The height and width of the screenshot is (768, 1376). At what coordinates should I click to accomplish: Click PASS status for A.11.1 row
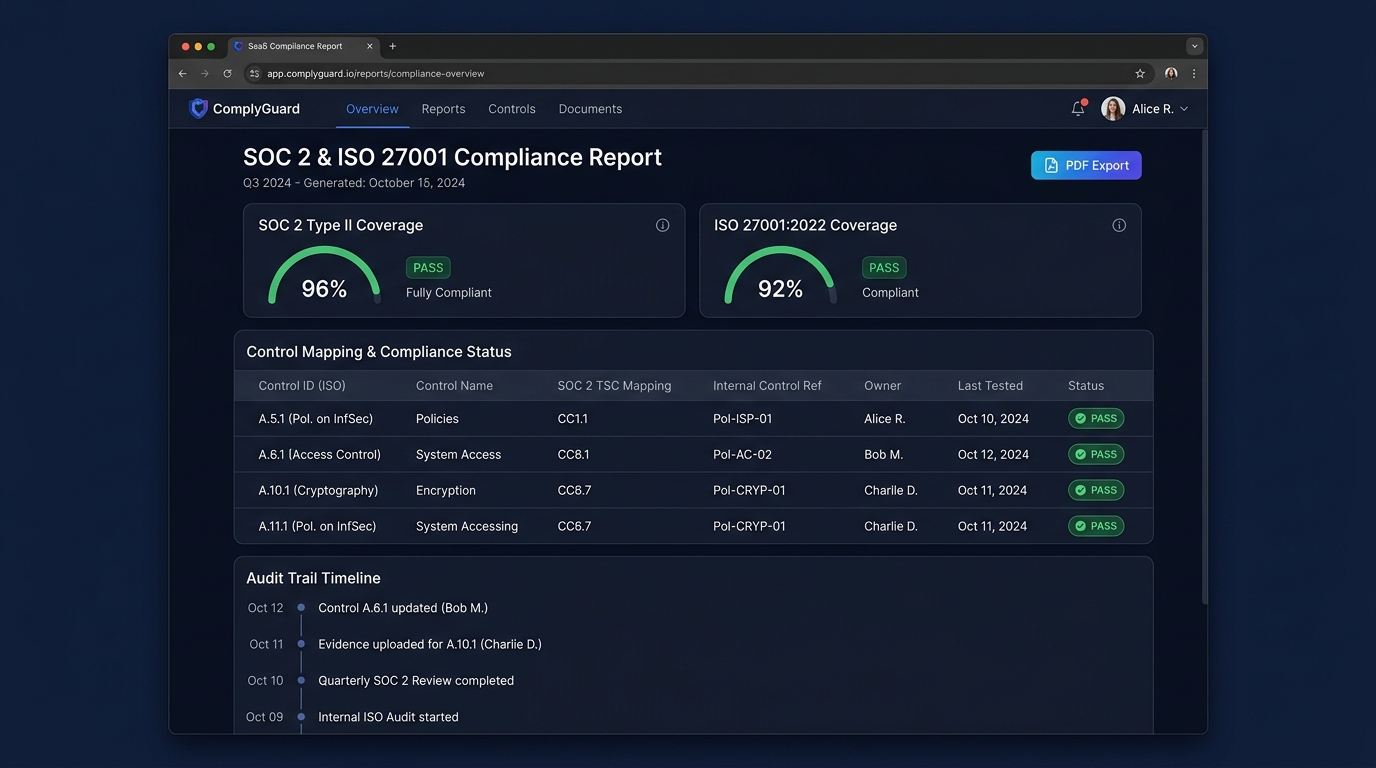pyautogui.click(x=1096, y=526)
